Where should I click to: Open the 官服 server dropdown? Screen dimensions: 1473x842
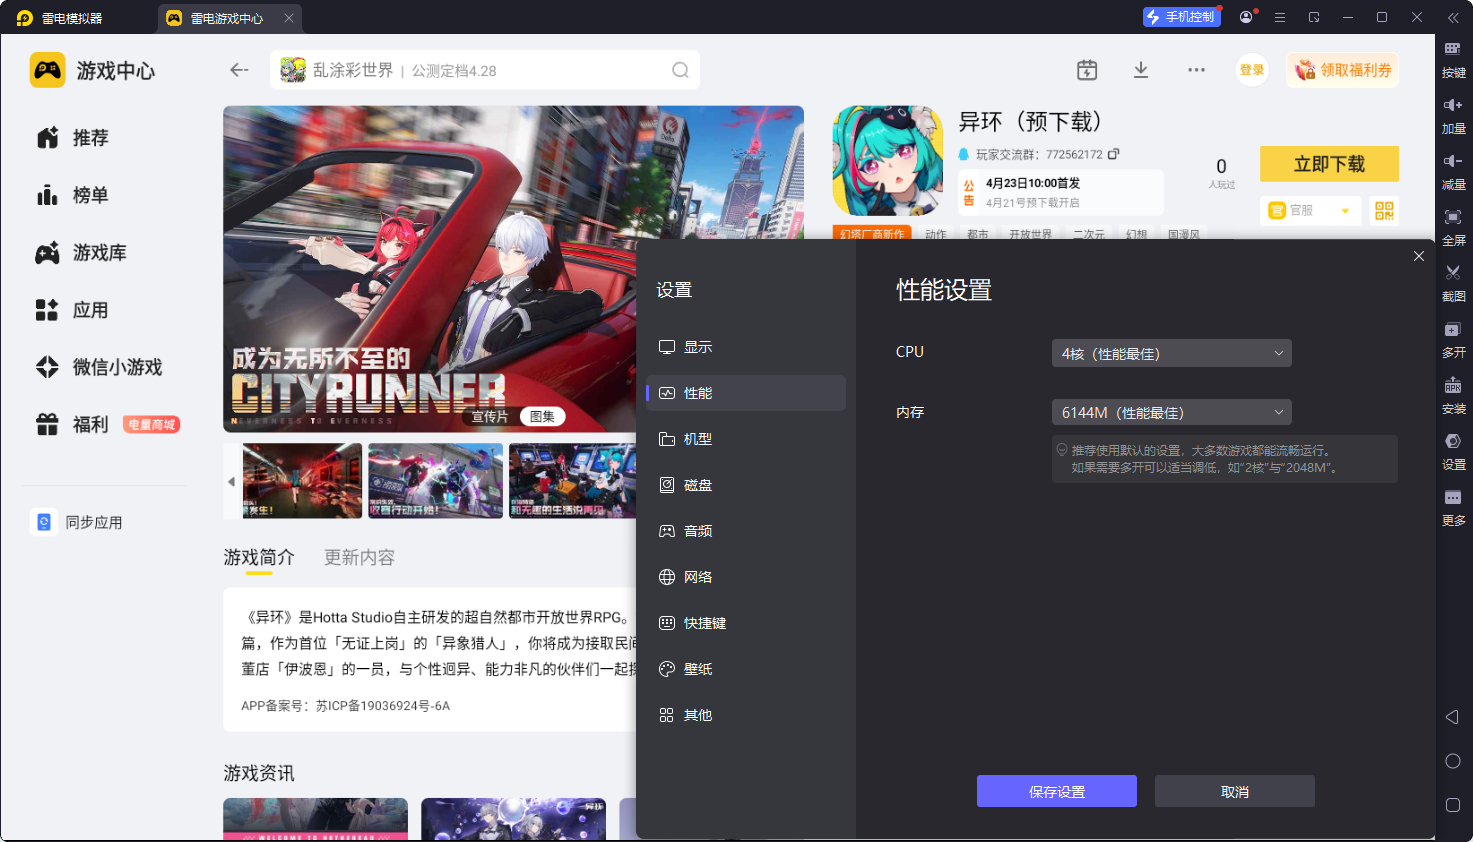[x=1309, y=210]
